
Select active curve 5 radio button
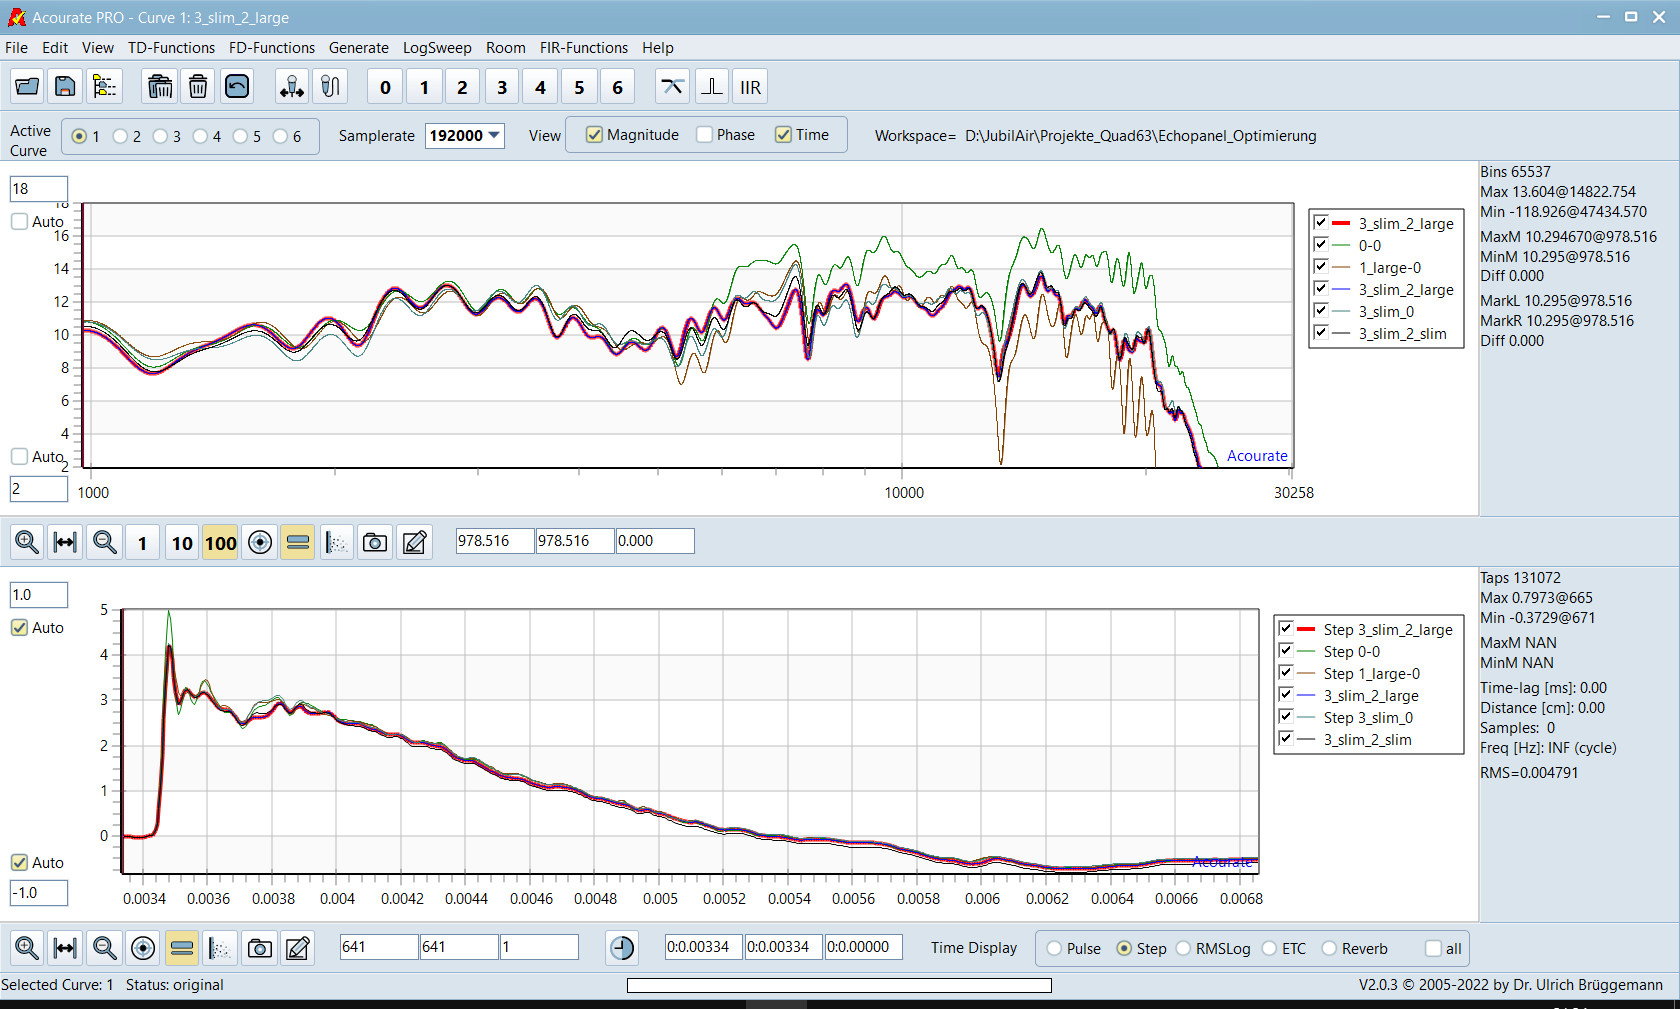[x=241, y=136]
